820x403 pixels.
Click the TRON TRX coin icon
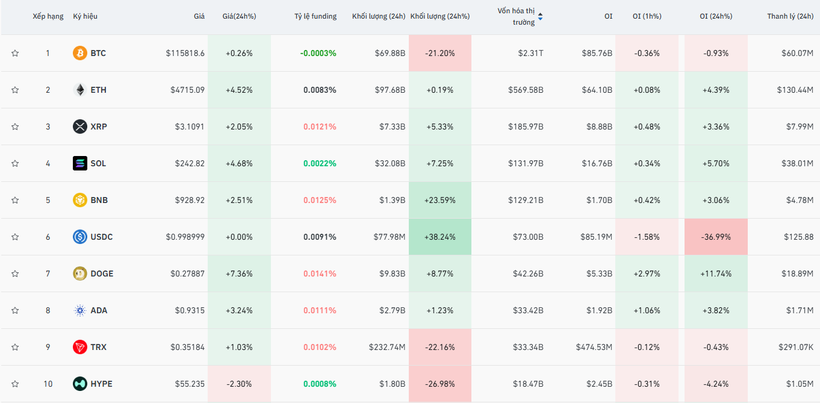pos(80,347)
